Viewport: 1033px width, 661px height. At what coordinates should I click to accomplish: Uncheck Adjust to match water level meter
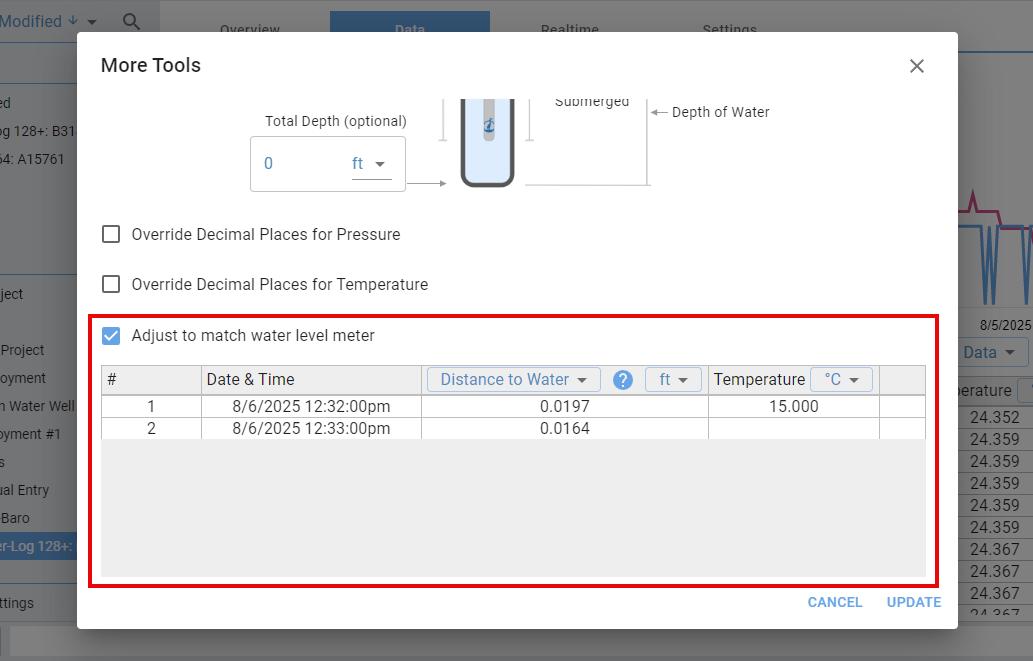[111, 336]
